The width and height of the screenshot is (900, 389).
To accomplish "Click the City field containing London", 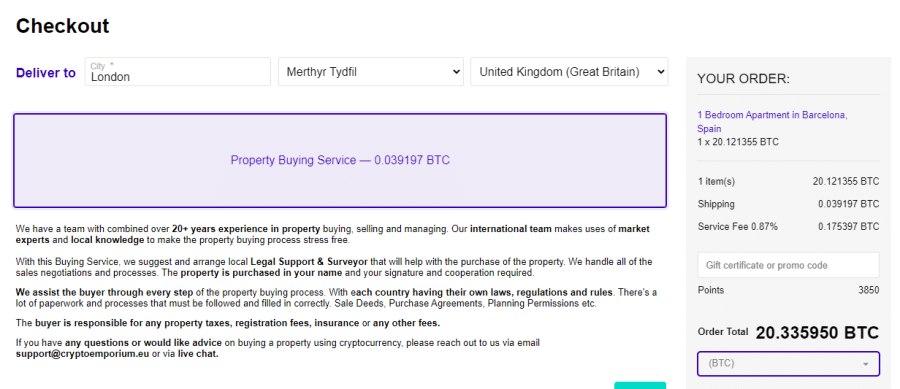I will coord(177,72).
